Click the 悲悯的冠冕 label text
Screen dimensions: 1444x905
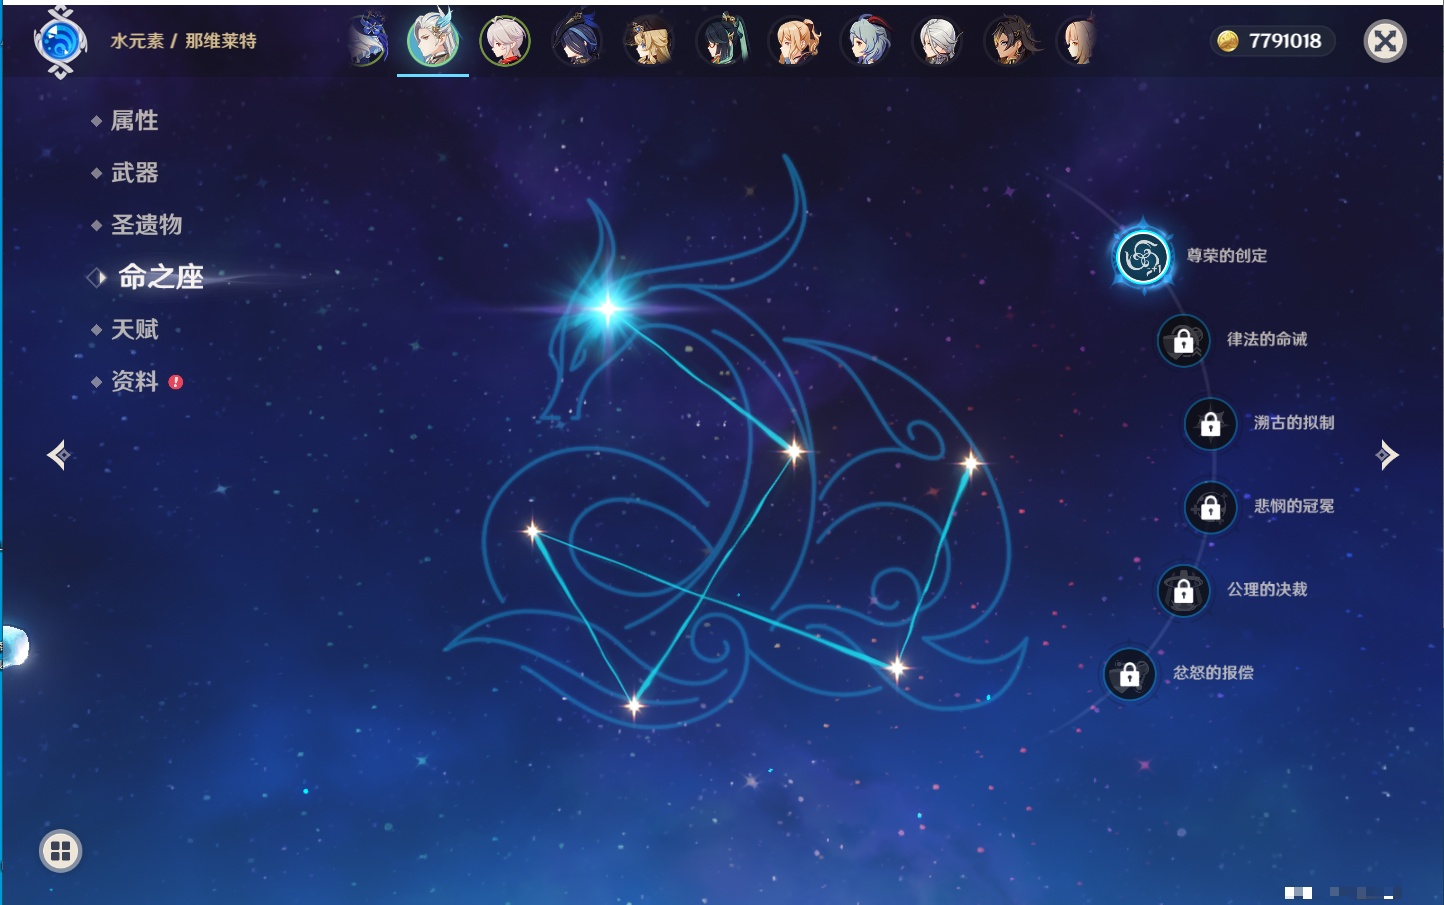coord(1294,506)
